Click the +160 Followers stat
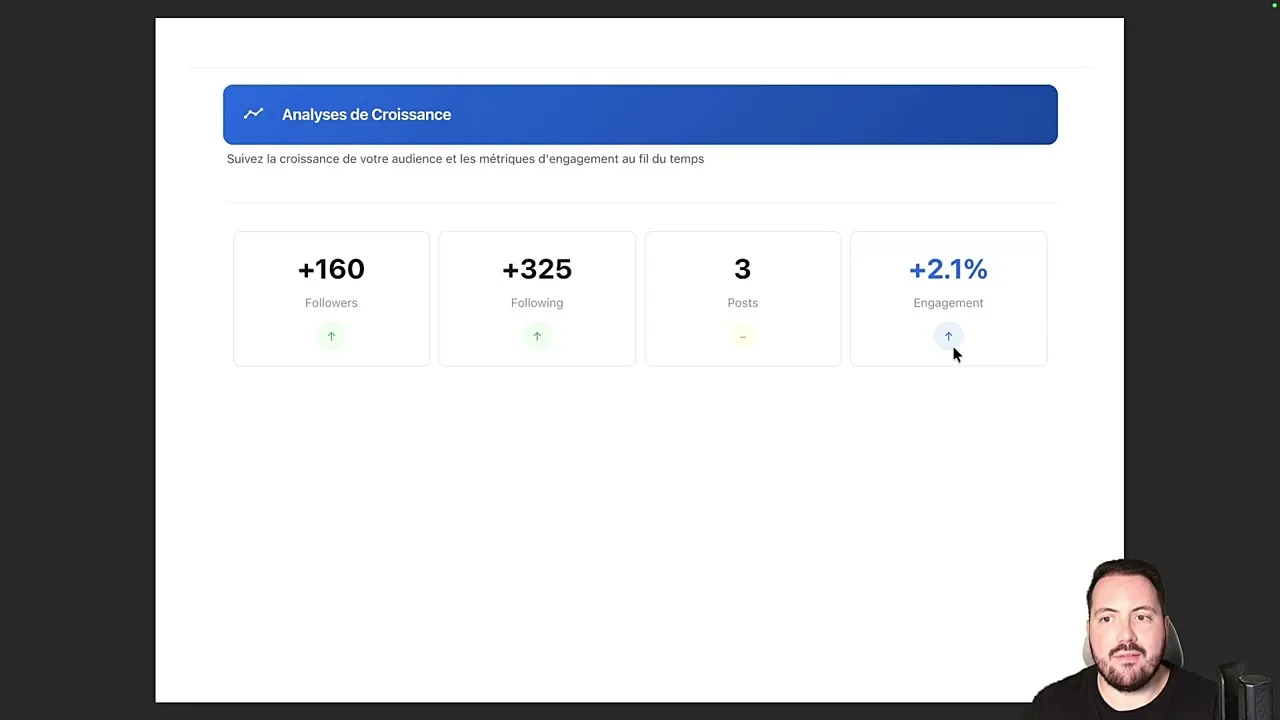 pyautogui.click(x=331, y=269)
